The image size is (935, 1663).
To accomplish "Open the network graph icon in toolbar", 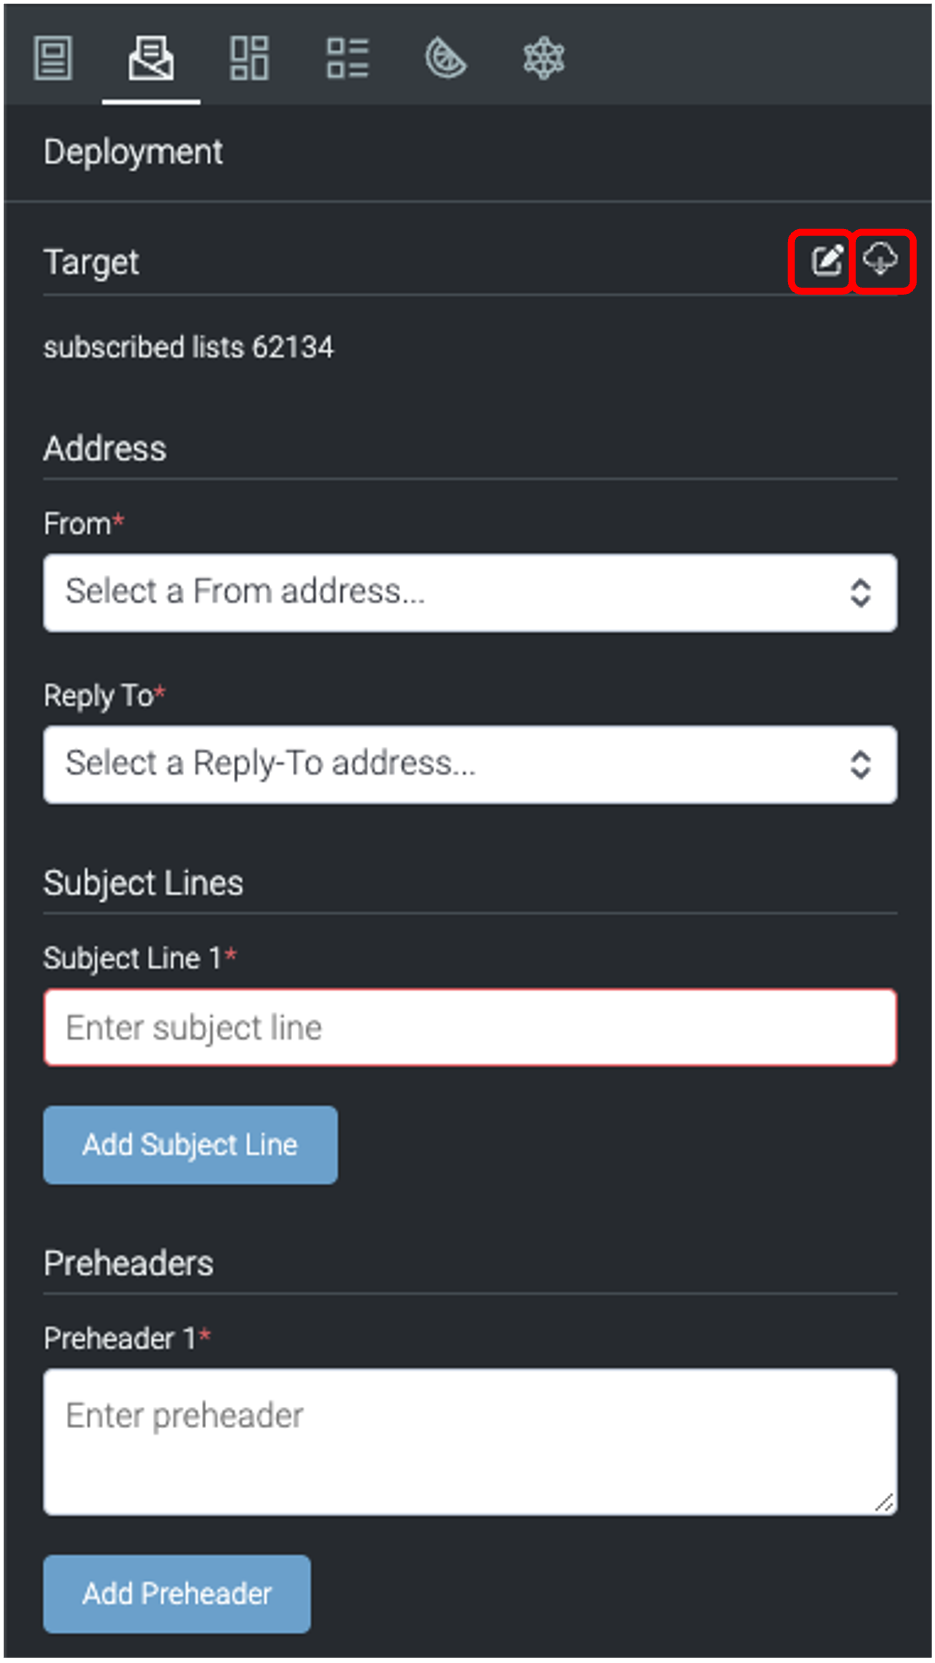I will pyautogui.click(x=544, y=59).
